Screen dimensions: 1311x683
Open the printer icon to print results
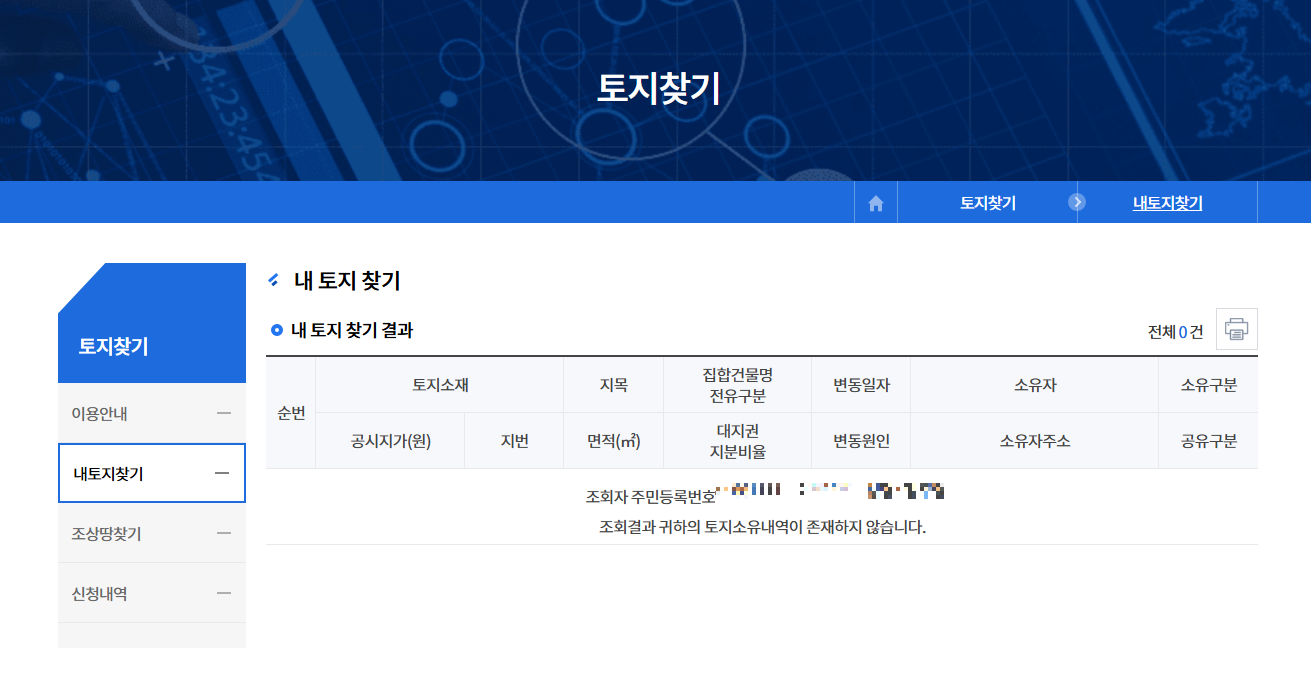point(1235,329)
